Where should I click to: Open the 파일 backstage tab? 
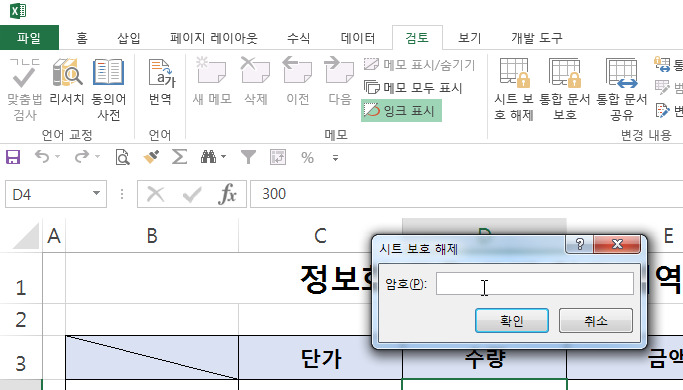(x=29, y=38)
